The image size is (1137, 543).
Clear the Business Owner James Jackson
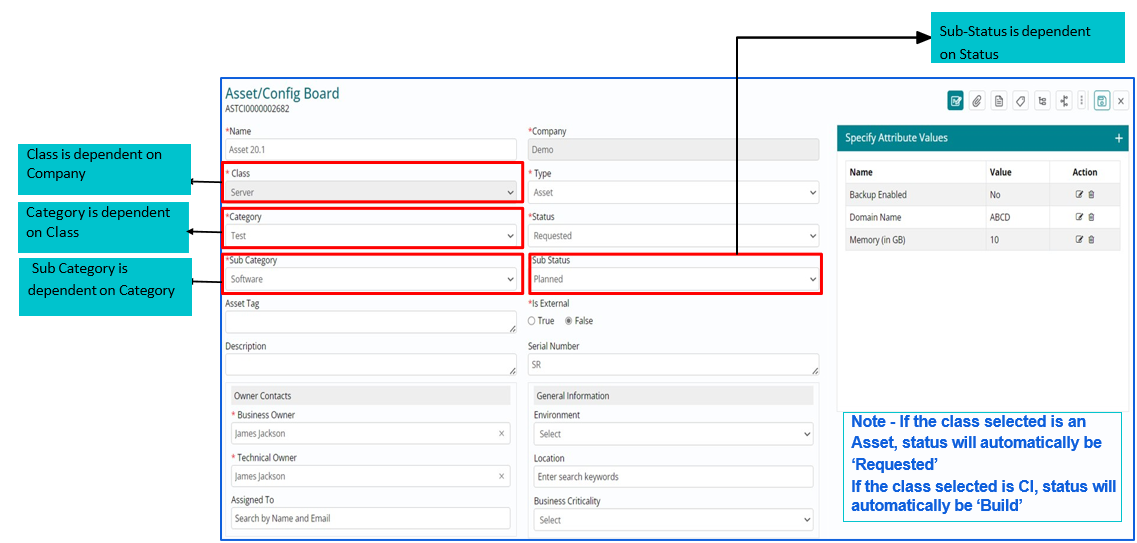[x=501, y=434]
